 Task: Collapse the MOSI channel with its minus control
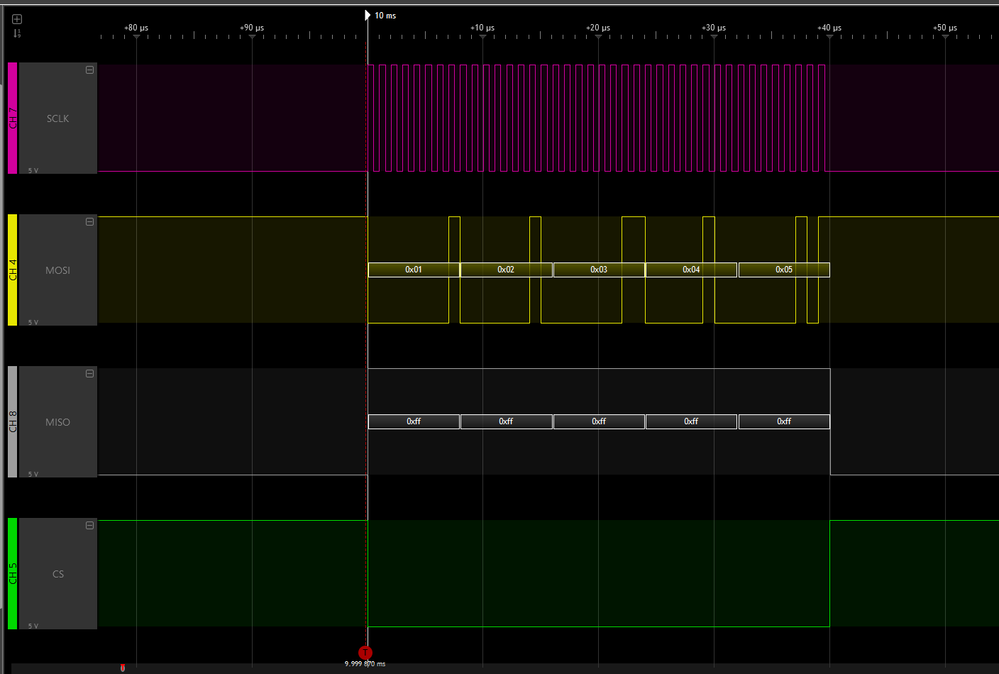coord(89,221)
